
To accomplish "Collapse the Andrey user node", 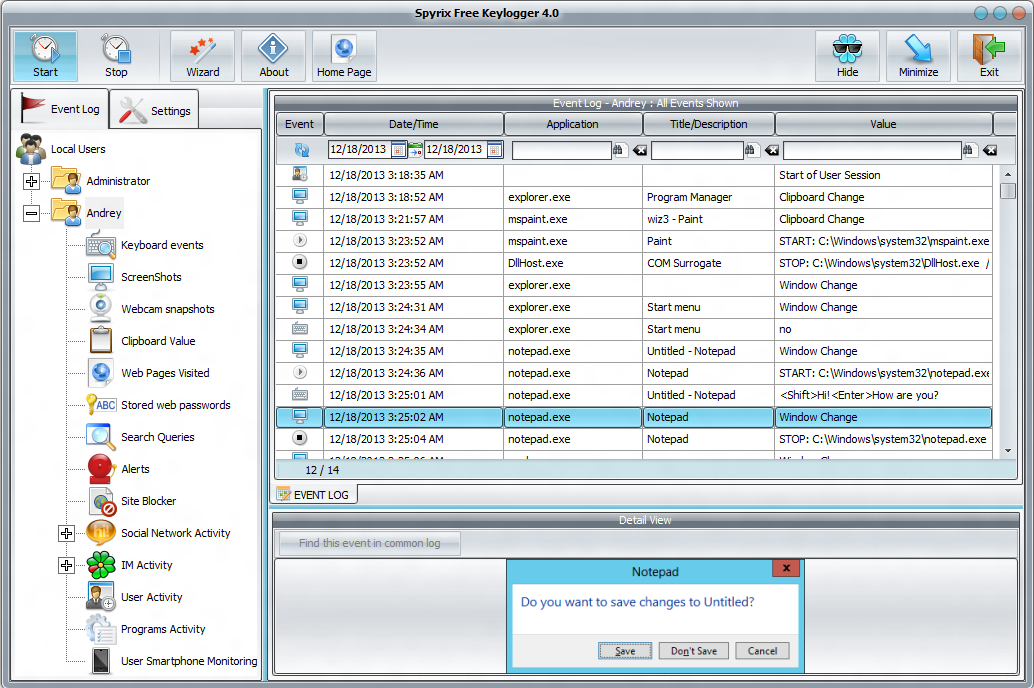I will 31,213.
